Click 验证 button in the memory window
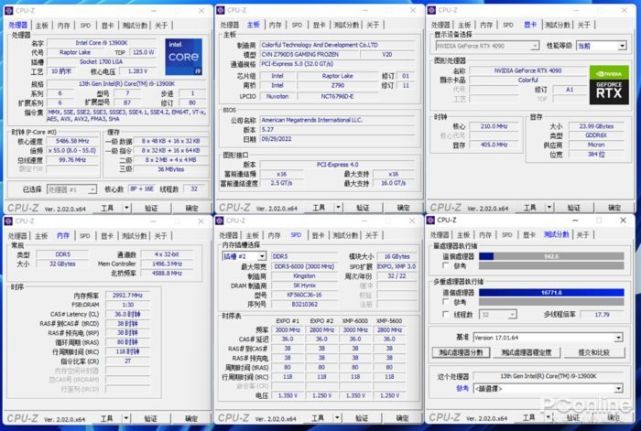Image resolution: width=641 pixels, height=431 pixels. (150, 418)
